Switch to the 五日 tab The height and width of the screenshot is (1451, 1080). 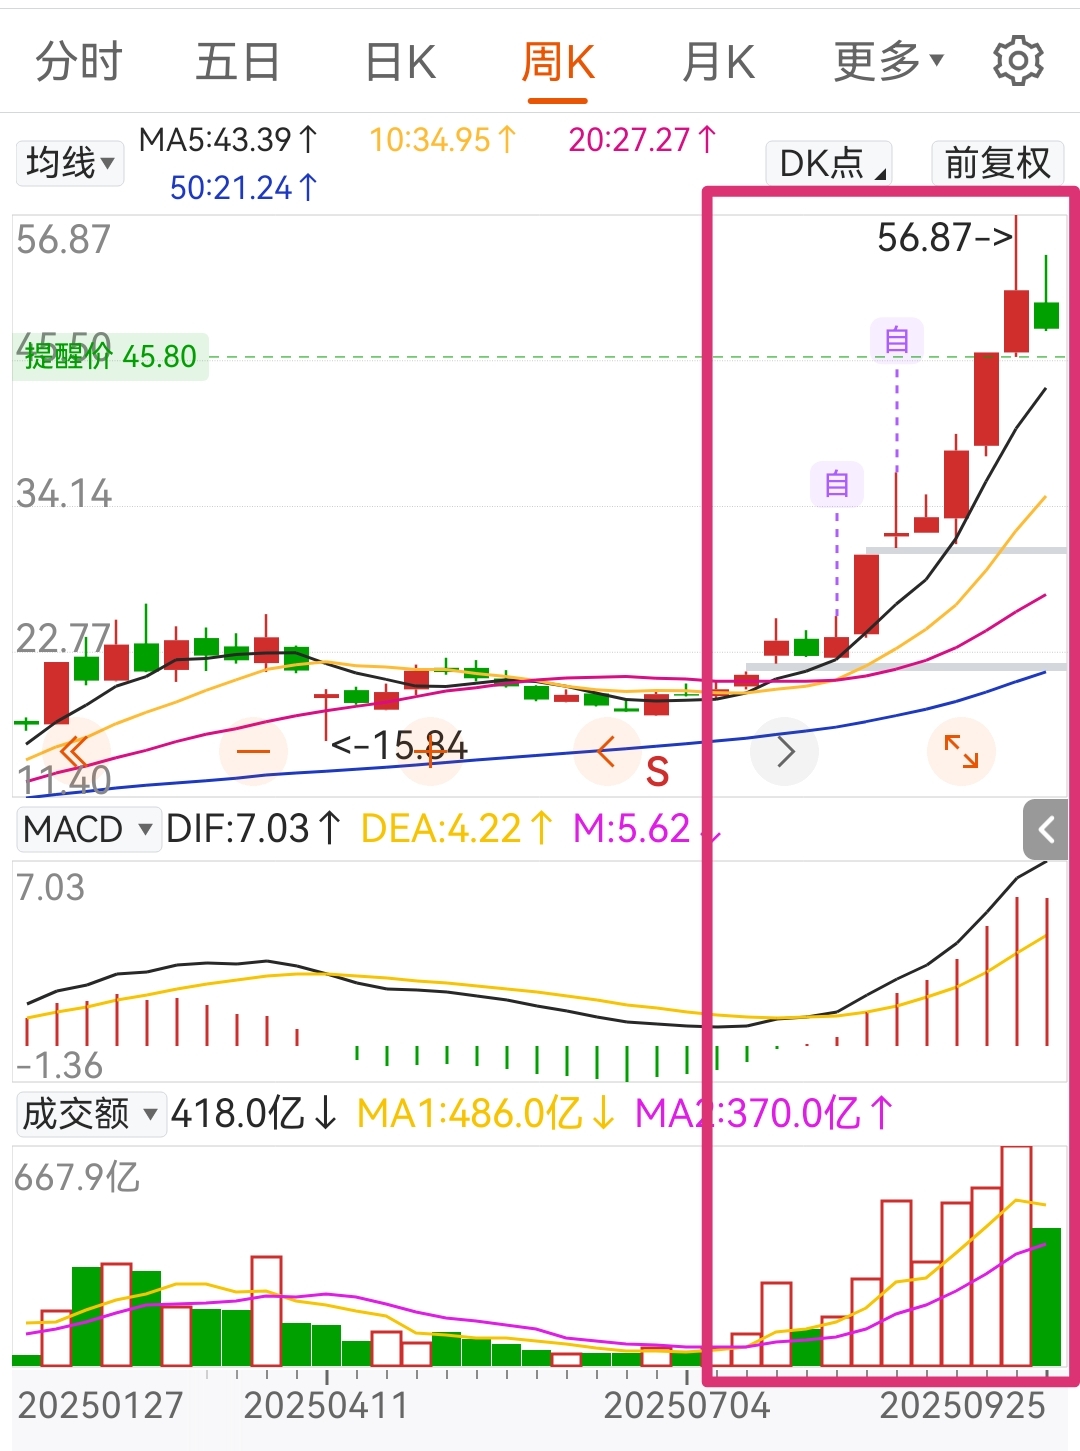point(237,62)
